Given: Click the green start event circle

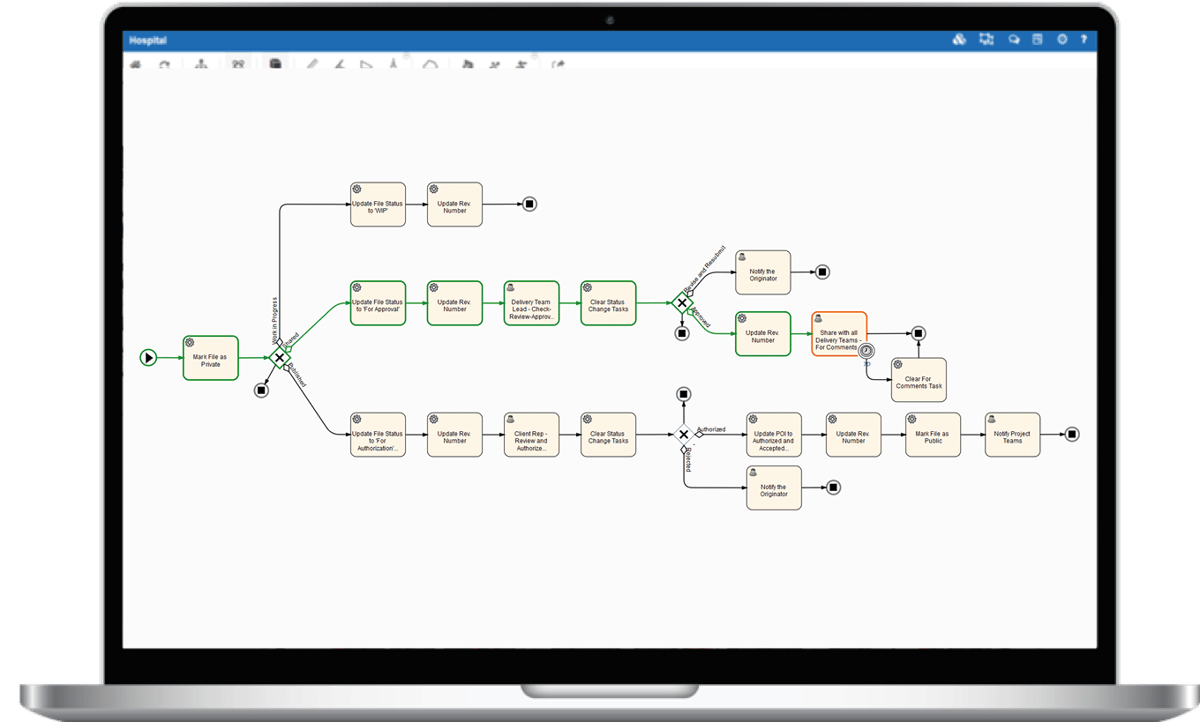Looking at the screenshot, I should pos(148,357).
